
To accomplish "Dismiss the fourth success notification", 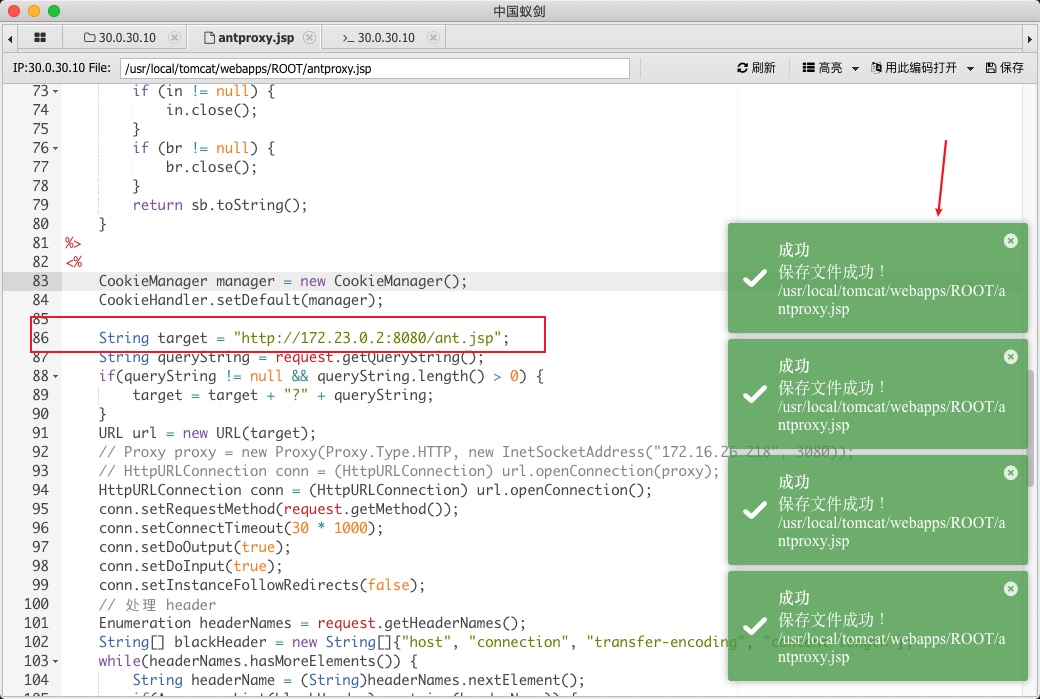I will click(1011, 589).
